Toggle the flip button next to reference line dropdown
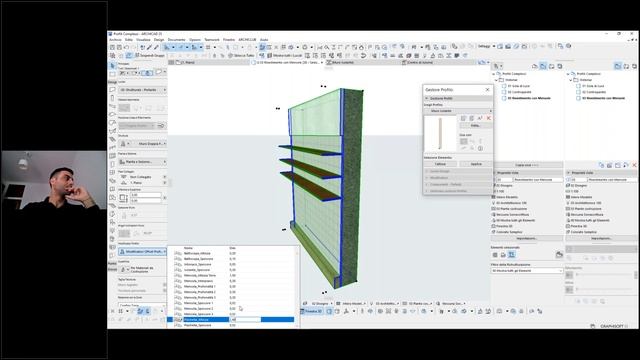Viewport: 640px width, 360px height. (161, 126)
